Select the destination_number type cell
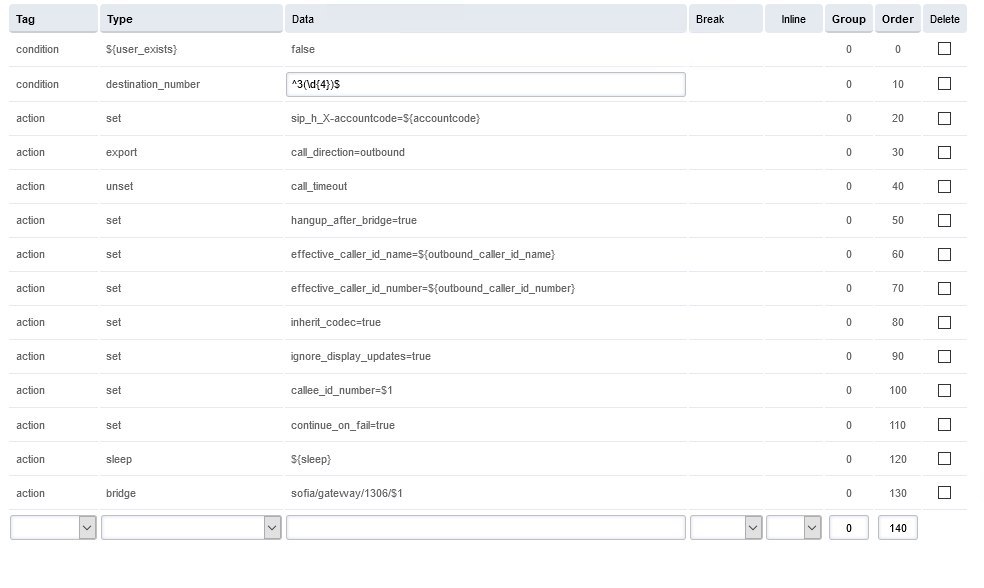The width and height of the screenshot is (984, 588). (x=152, y=84)
